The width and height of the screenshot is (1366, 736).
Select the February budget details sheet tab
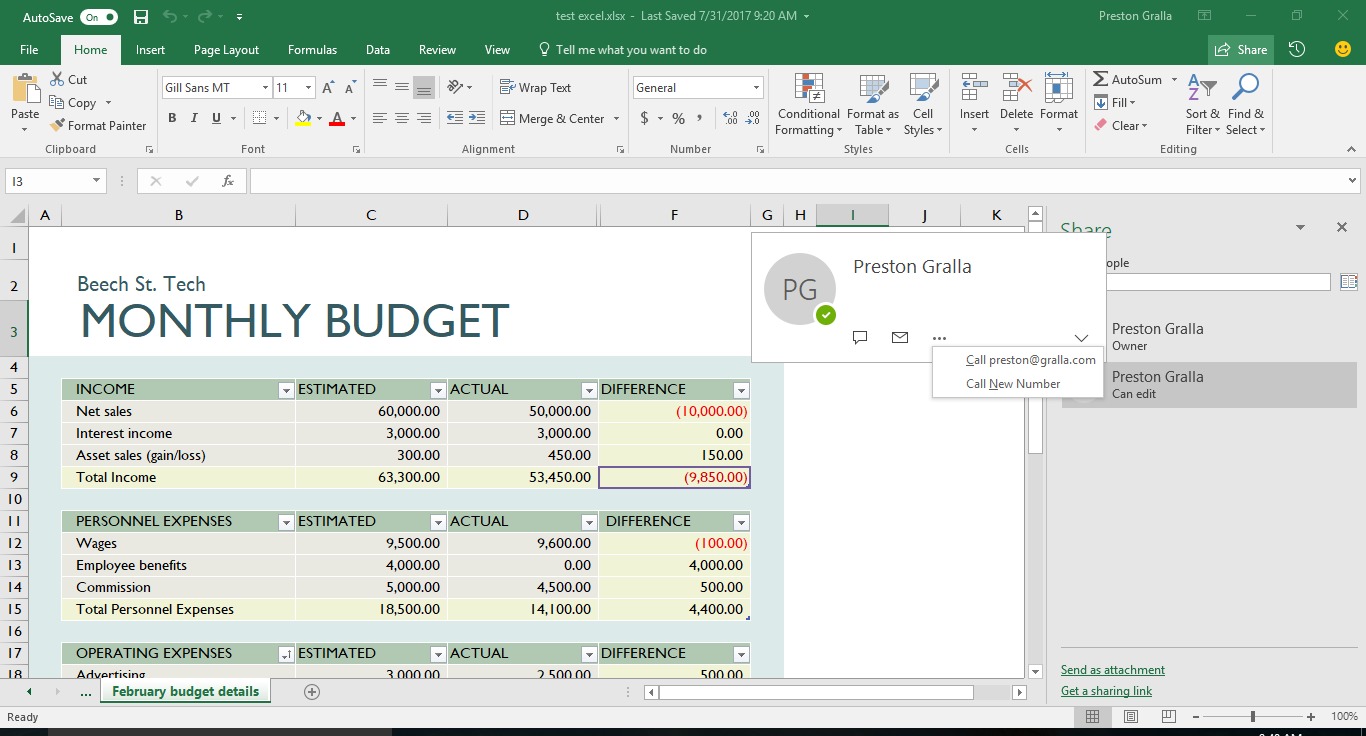[x=185, y=691]
